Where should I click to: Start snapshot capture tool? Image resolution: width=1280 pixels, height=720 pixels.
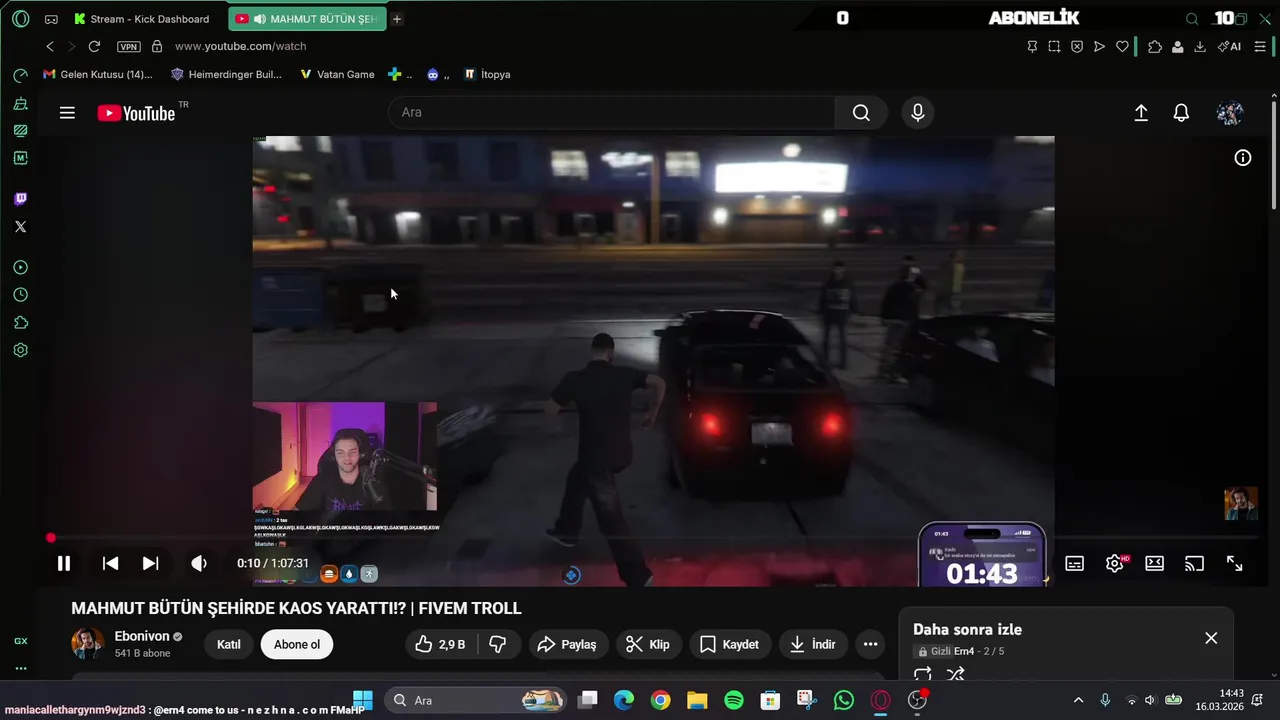point(1054,46)
